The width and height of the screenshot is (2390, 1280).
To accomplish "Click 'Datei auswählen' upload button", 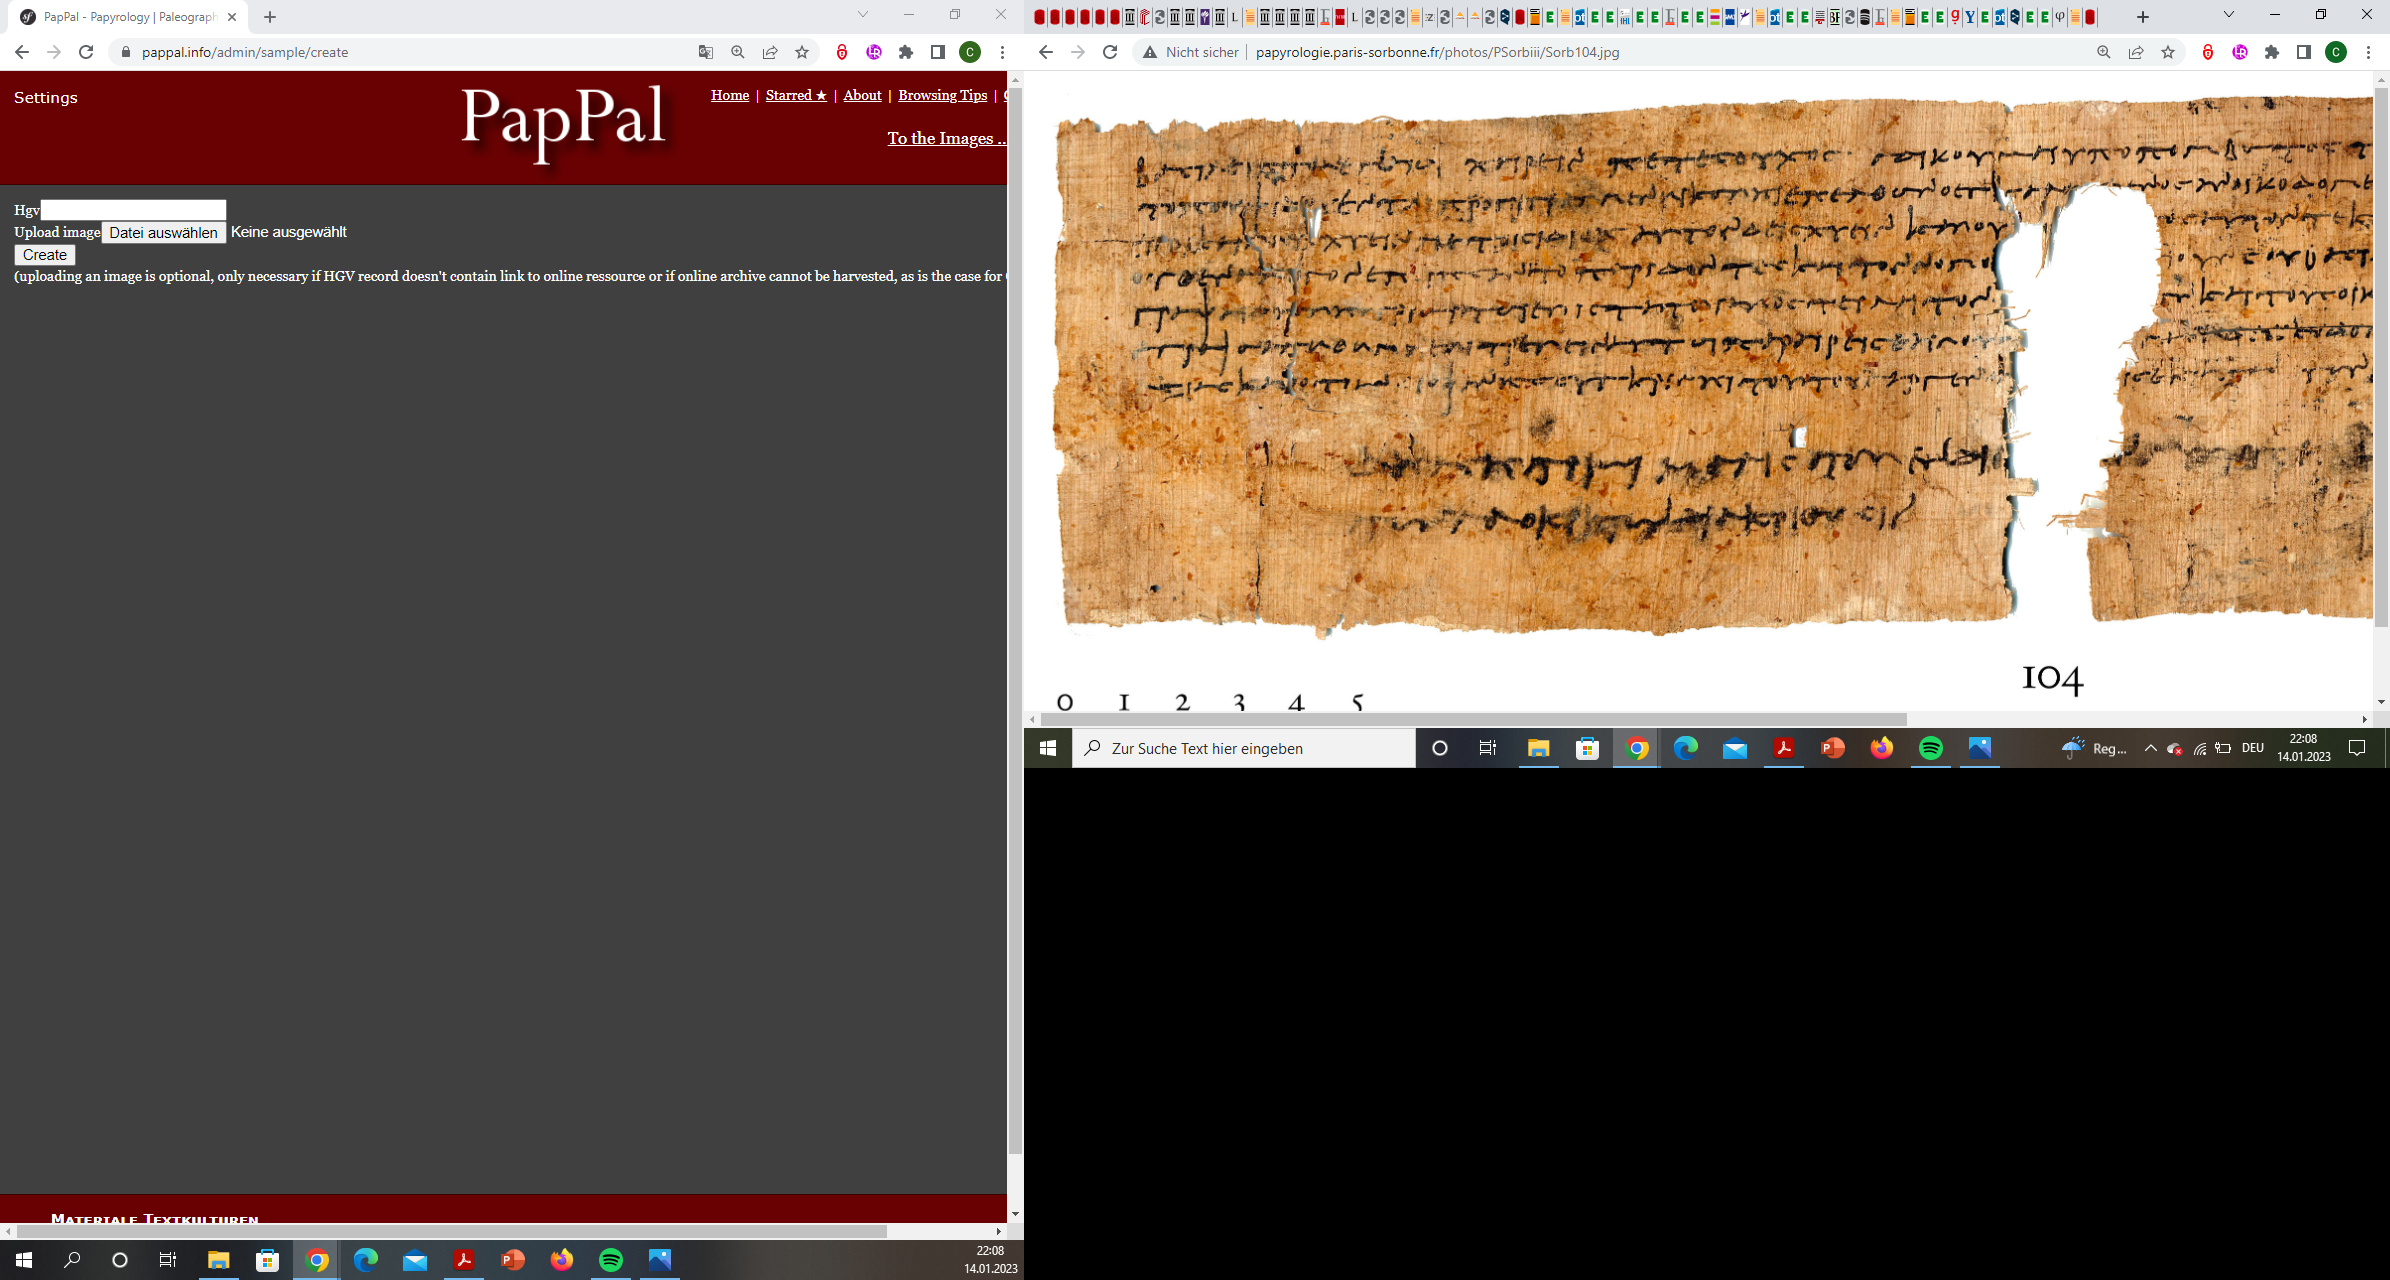I will click(x=164, y=232).
